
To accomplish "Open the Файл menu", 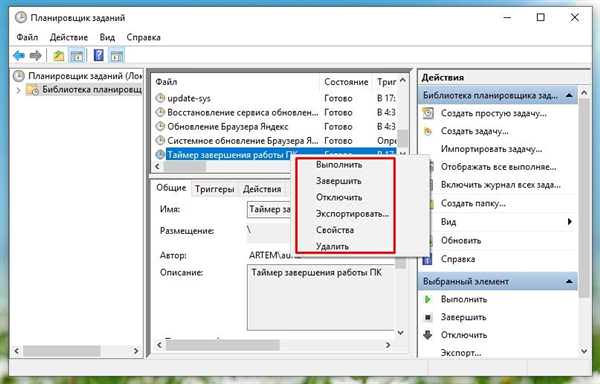I will point(27,37).
